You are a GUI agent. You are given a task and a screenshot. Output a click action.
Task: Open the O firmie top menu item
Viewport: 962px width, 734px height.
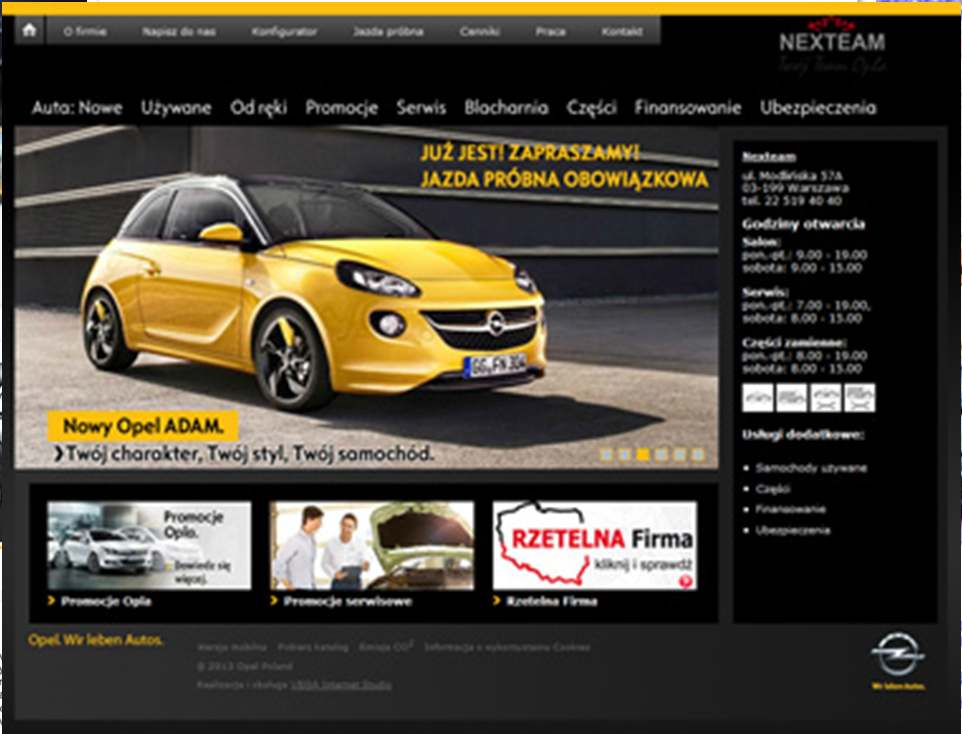click(85, 31)
